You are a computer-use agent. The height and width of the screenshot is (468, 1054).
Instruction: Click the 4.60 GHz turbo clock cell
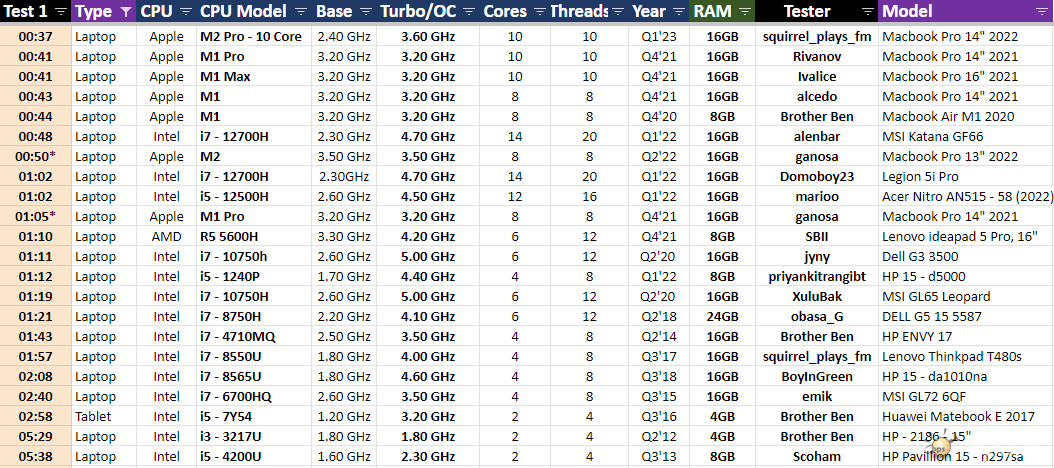(x=428, y=377)
